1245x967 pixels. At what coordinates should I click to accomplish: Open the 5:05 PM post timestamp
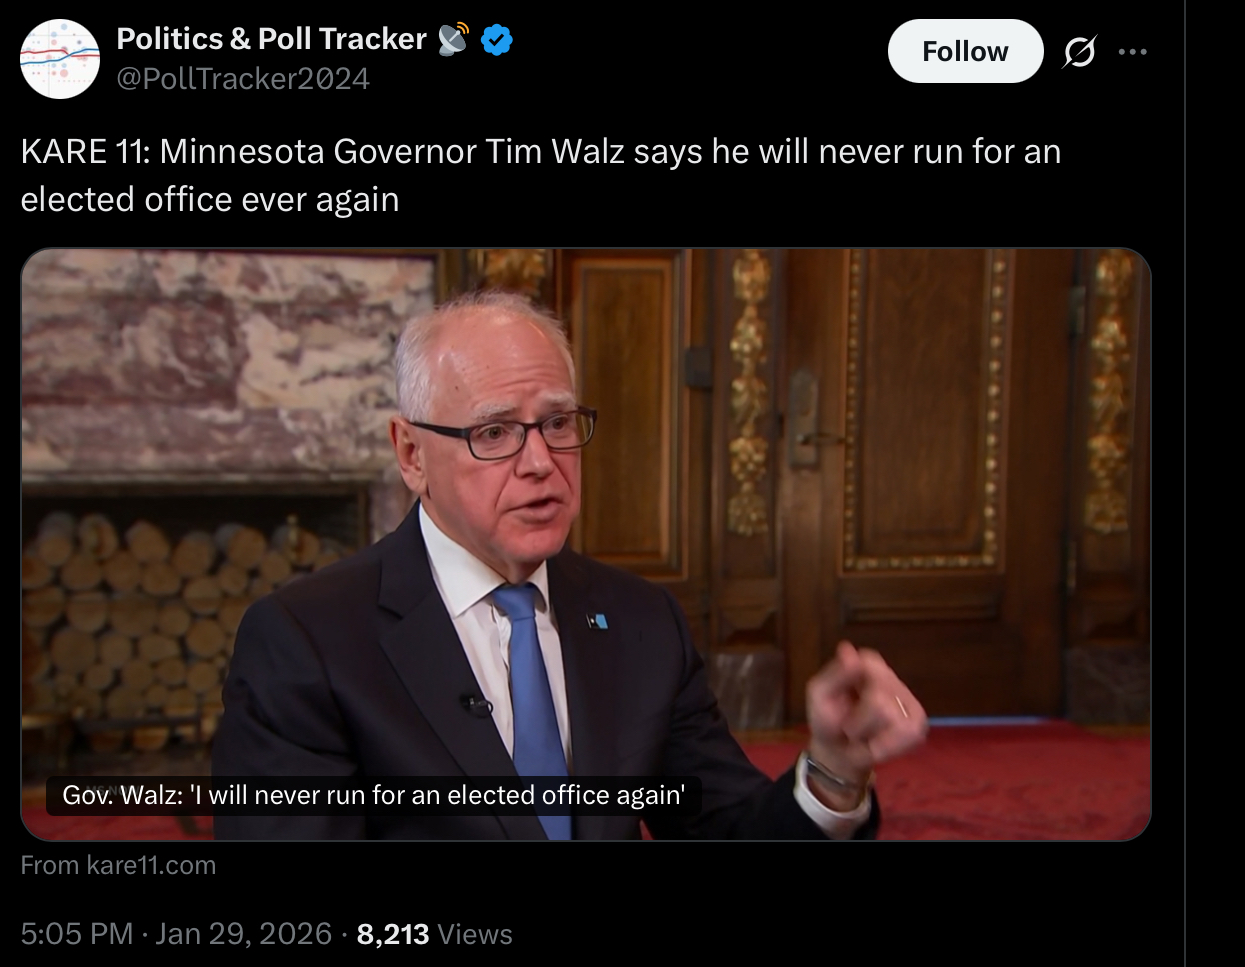[x=76, y=934]
